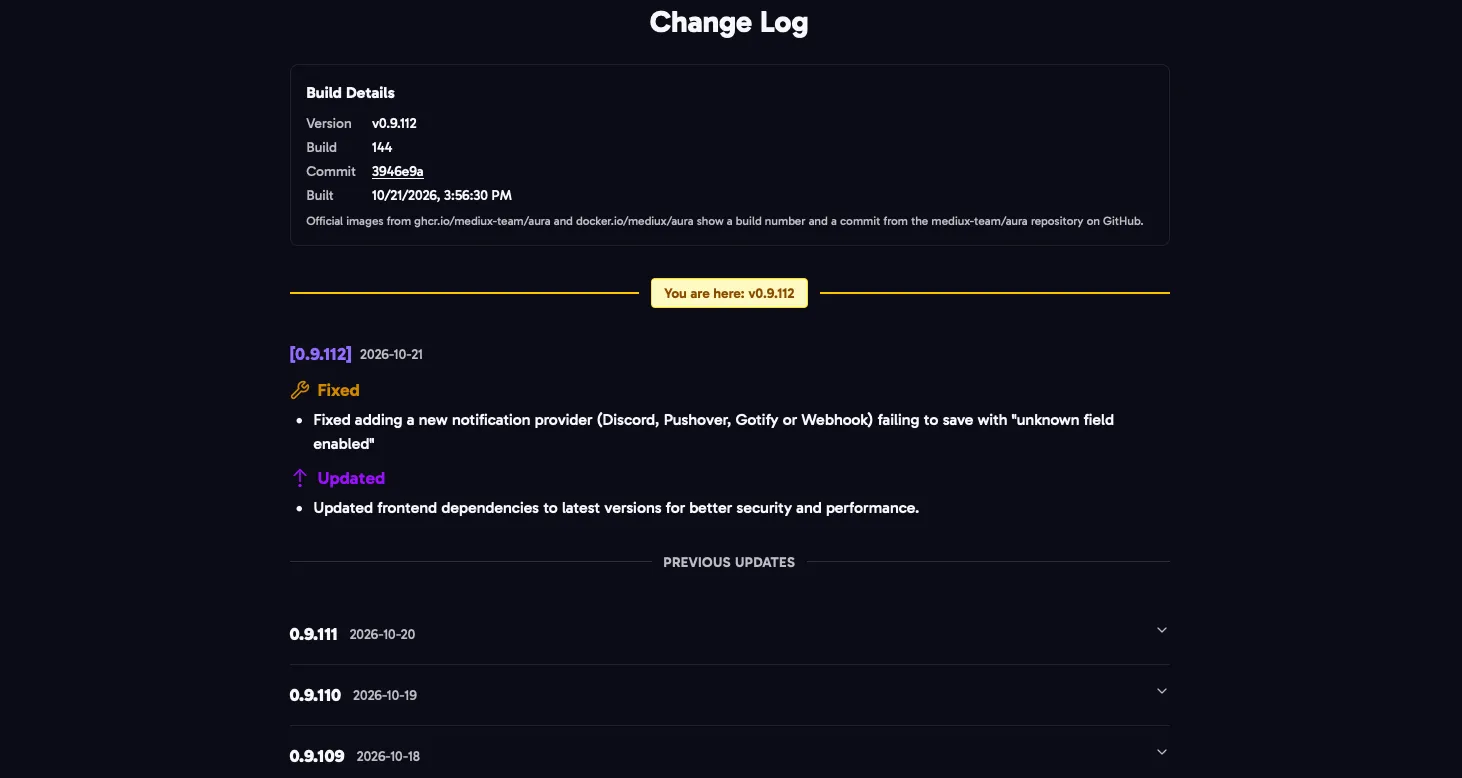1462x778 pixels.
Task: Expand the 0.9.109 changelog entry chevron
Action: 1161,752
